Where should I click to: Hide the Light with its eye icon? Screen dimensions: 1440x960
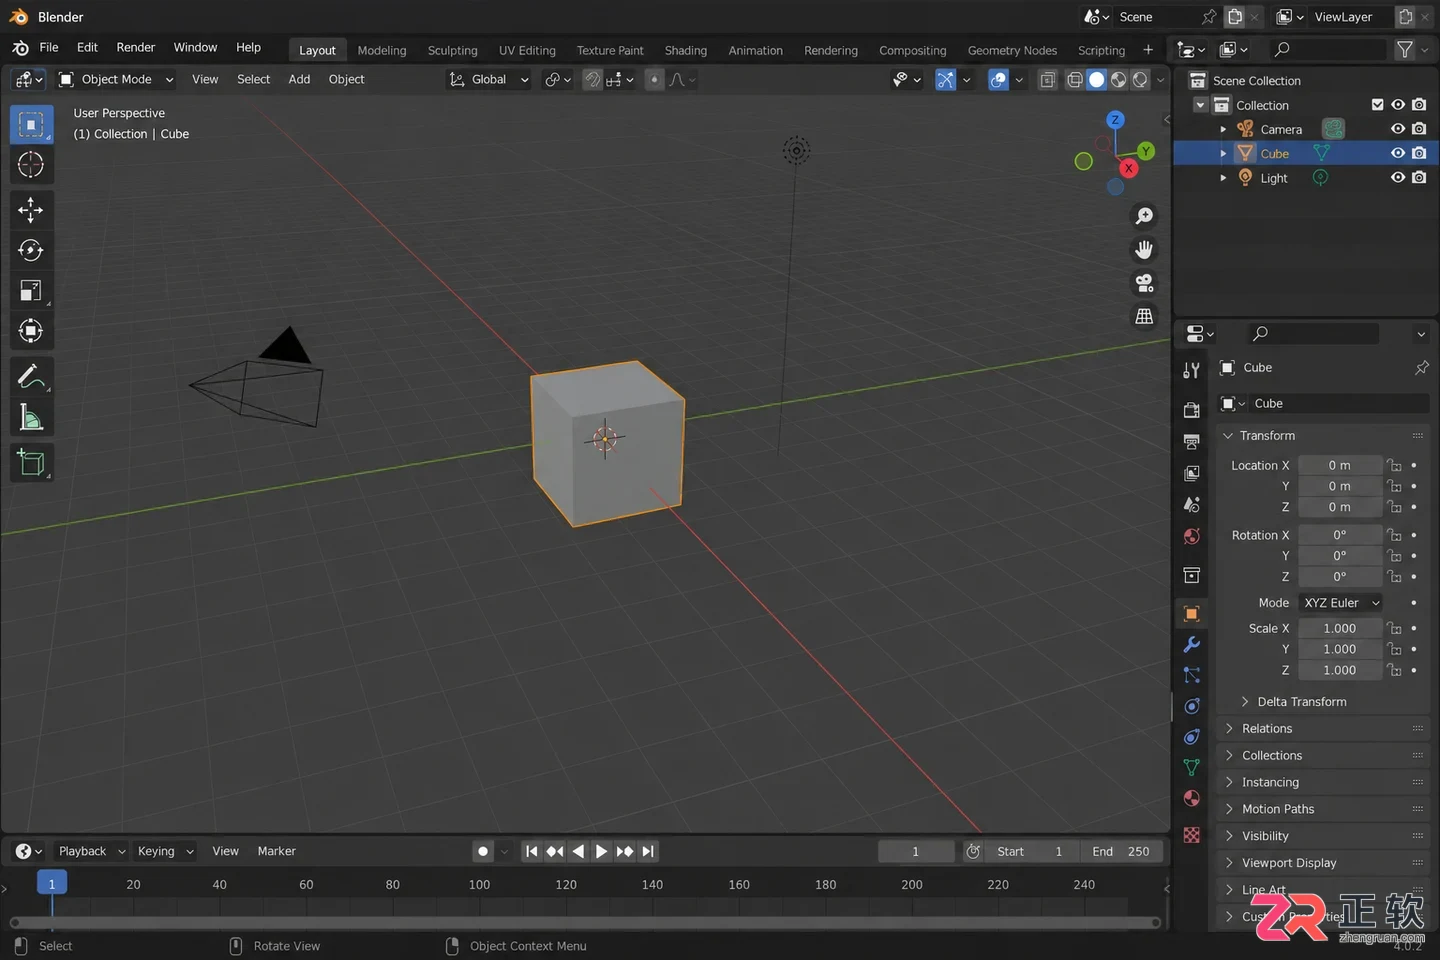pos(1398,177)
